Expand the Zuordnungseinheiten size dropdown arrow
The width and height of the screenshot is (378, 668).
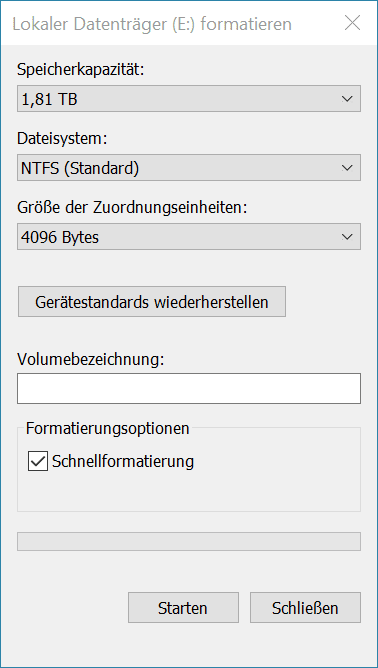point(347,236)
